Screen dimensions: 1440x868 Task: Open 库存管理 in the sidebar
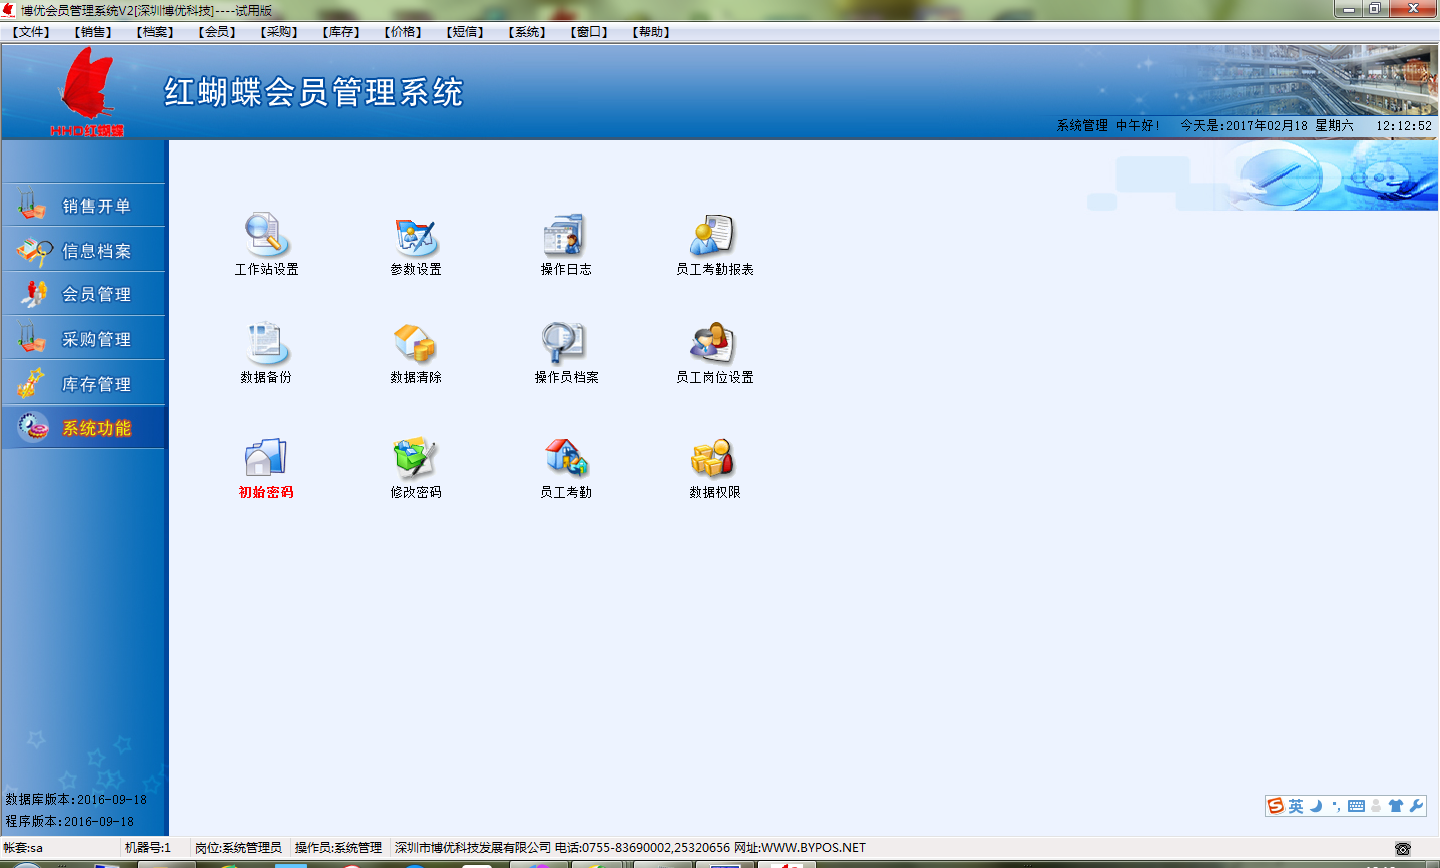point(83,383)
